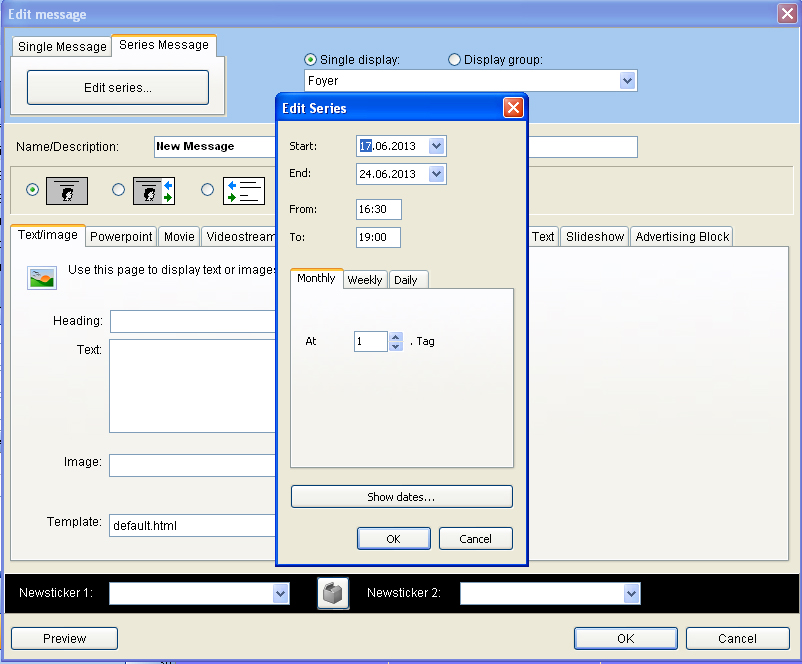Open the Start date dropdown calendar
Screen dimensions: 802x664
(436, 146)
